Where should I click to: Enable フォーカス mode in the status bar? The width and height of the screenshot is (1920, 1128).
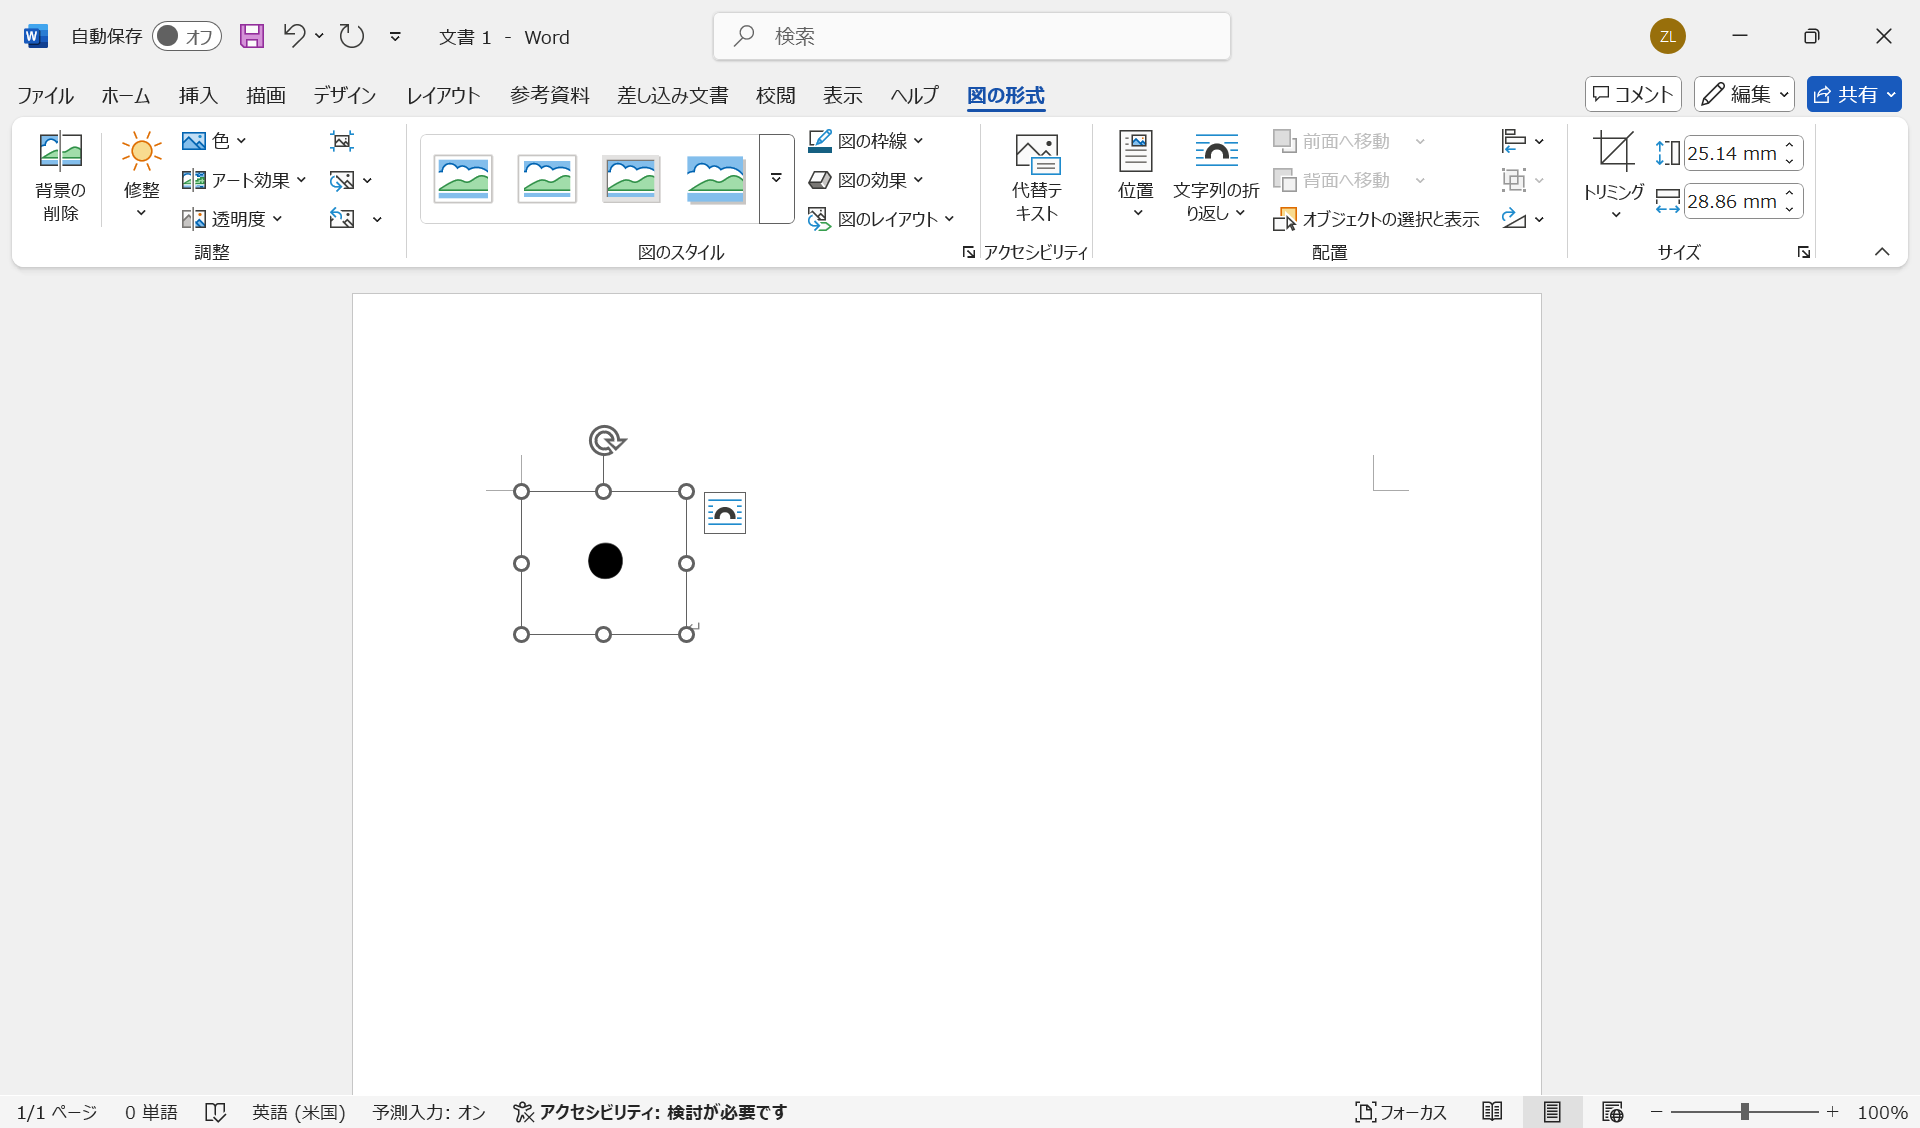pos(1400,1111)
